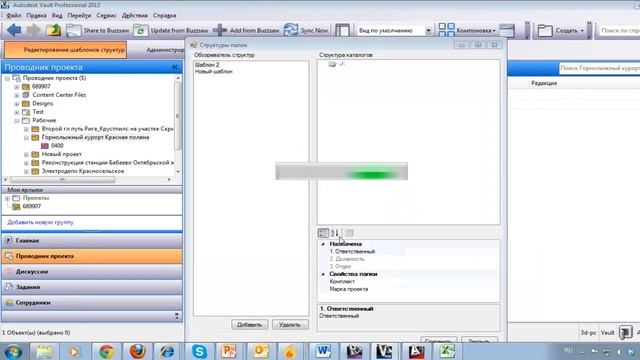Viewport: 640px width, 360px height.
Task: Open the Проводник проекта navigation section
Action: [92, 256]
